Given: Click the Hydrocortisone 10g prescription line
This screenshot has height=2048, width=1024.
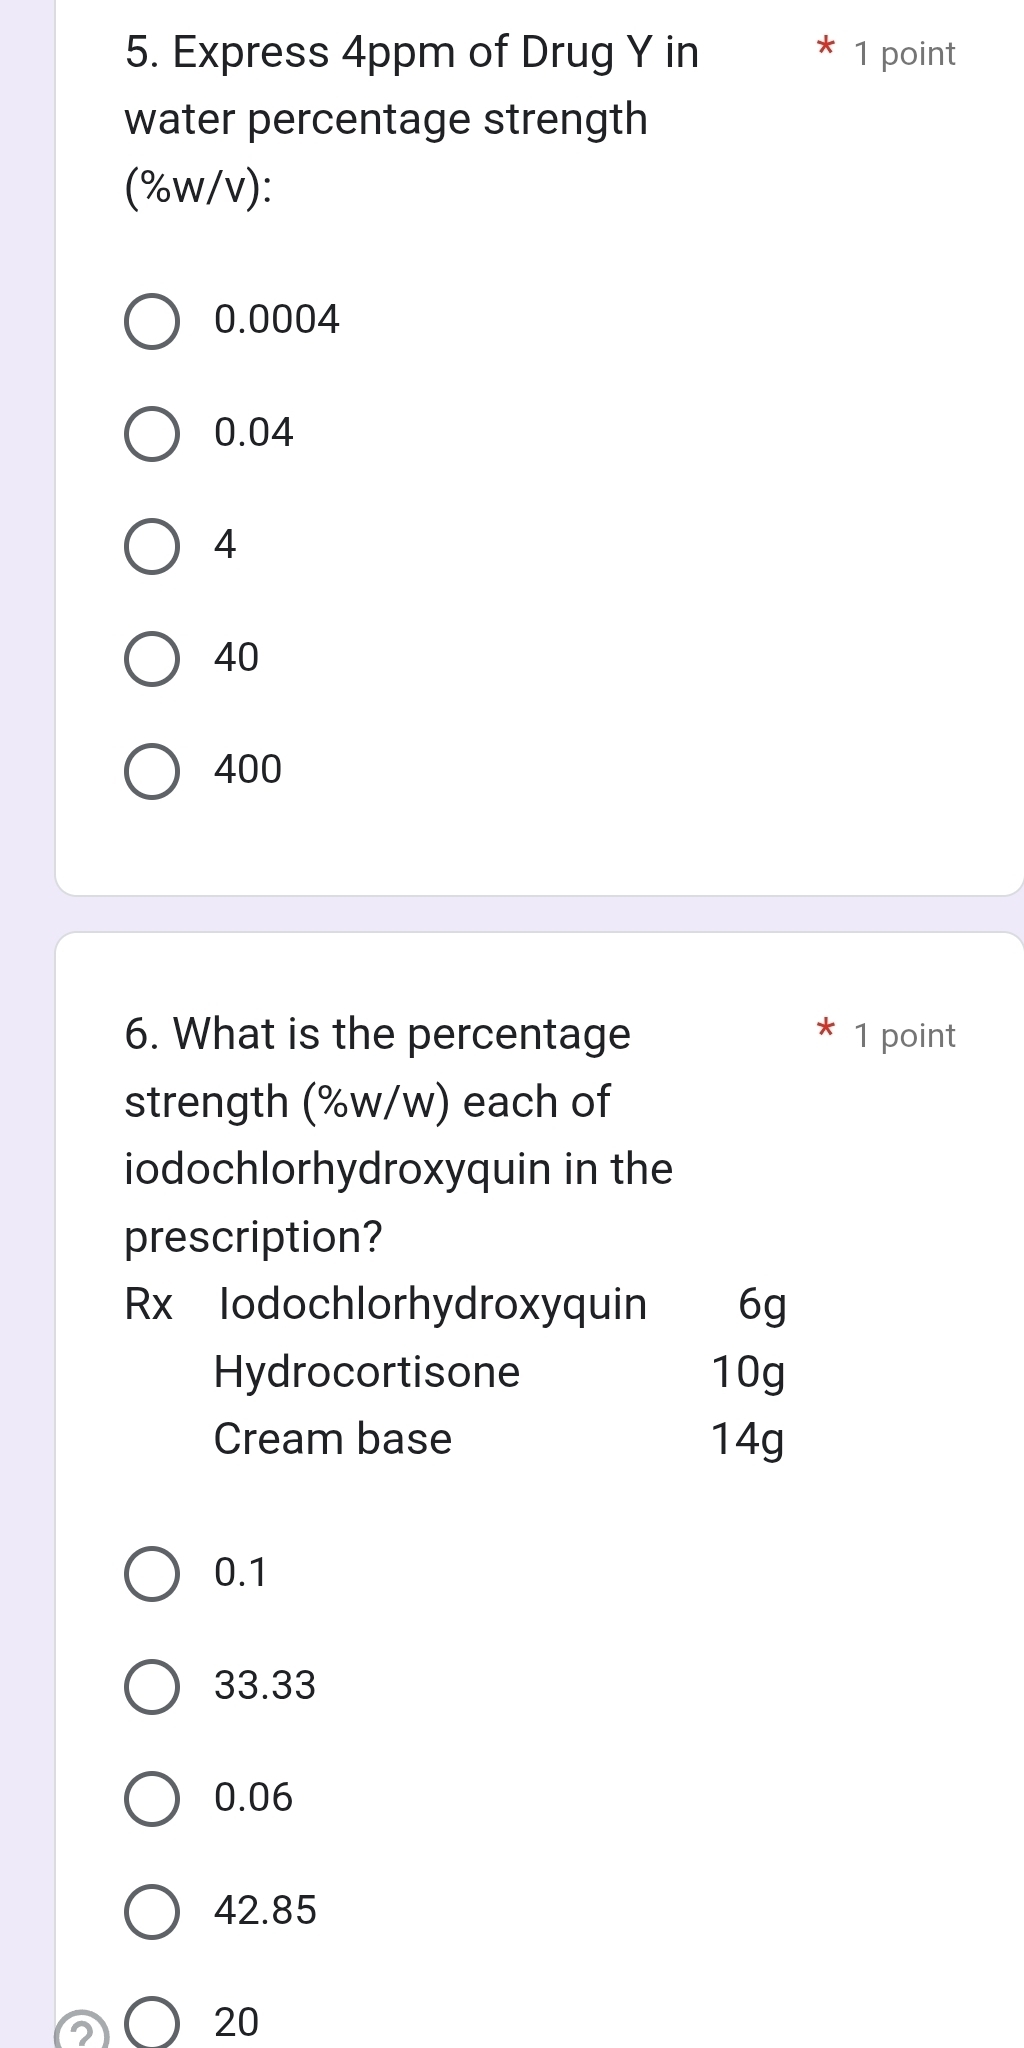Looking at the screenshot, I should 498,1372.
